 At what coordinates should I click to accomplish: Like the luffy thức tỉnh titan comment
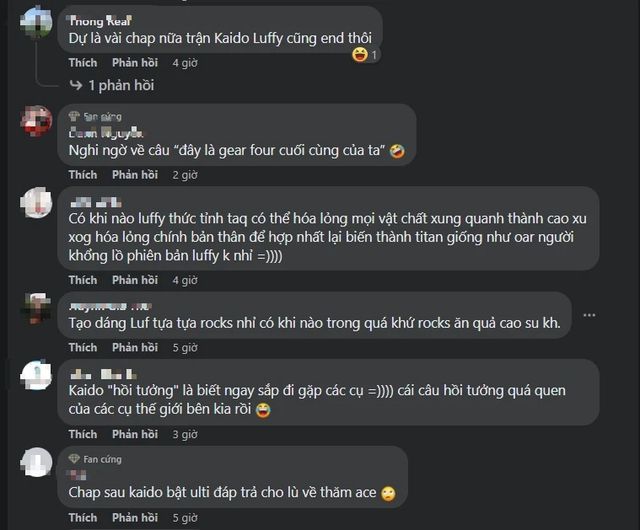click(x=83, y=280)
